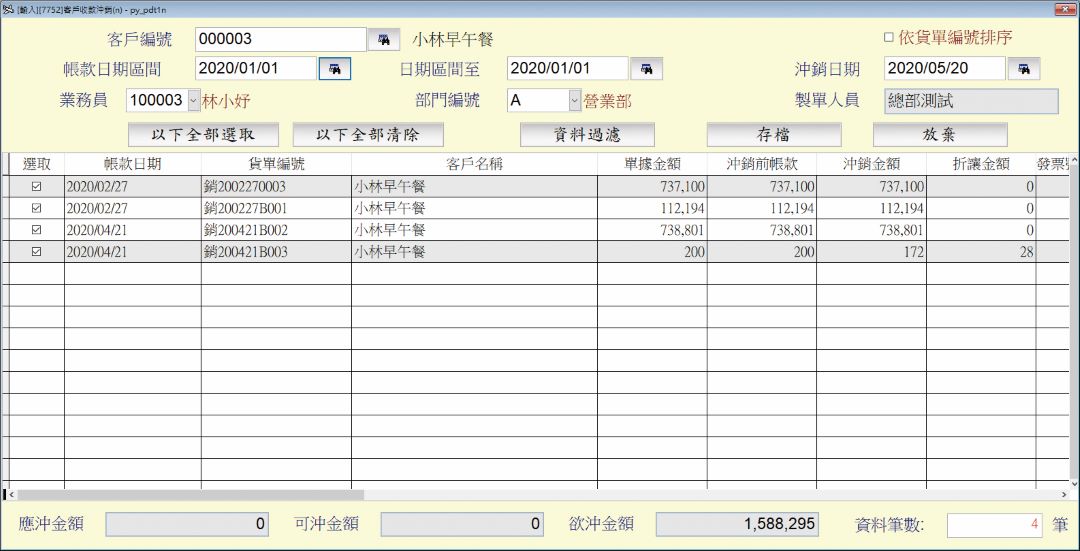1080x551 pixels.
Task: Click 沖銷金額 column header
Action: pyautogui.click(x=871, y=164)
